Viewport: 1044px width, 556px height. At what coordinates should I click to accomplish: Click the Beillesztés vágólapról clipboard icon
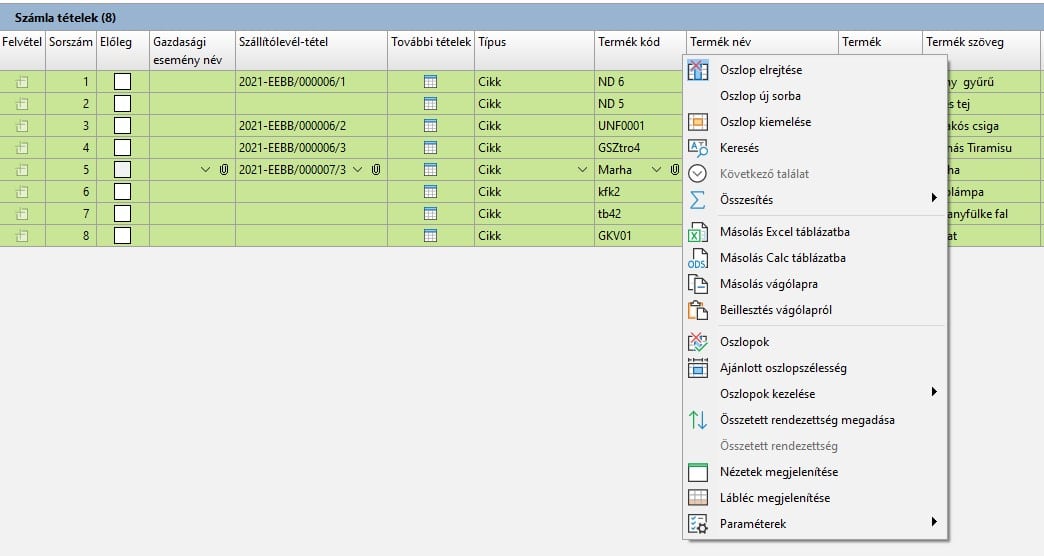[698, 310]
